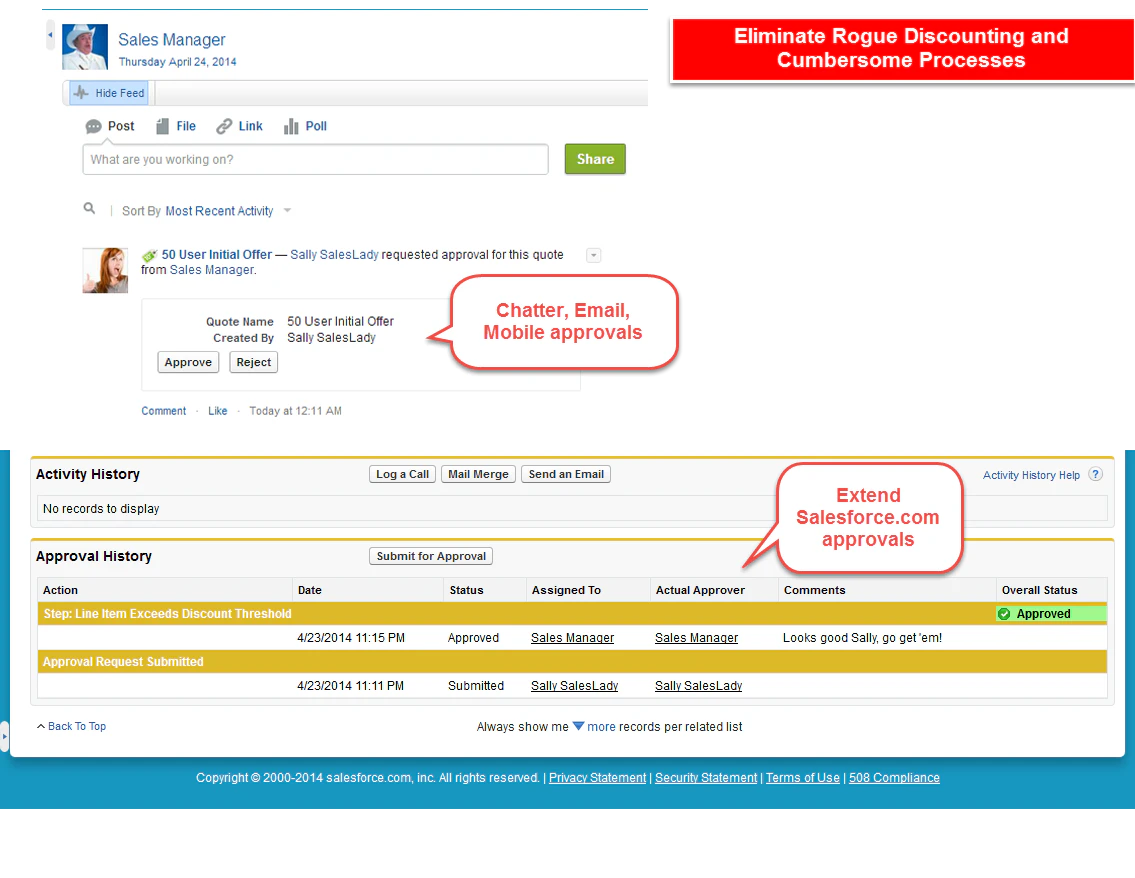Click the Log a Call button
The width and height of the screenshot is (1135, 878).
pos(402,474)
